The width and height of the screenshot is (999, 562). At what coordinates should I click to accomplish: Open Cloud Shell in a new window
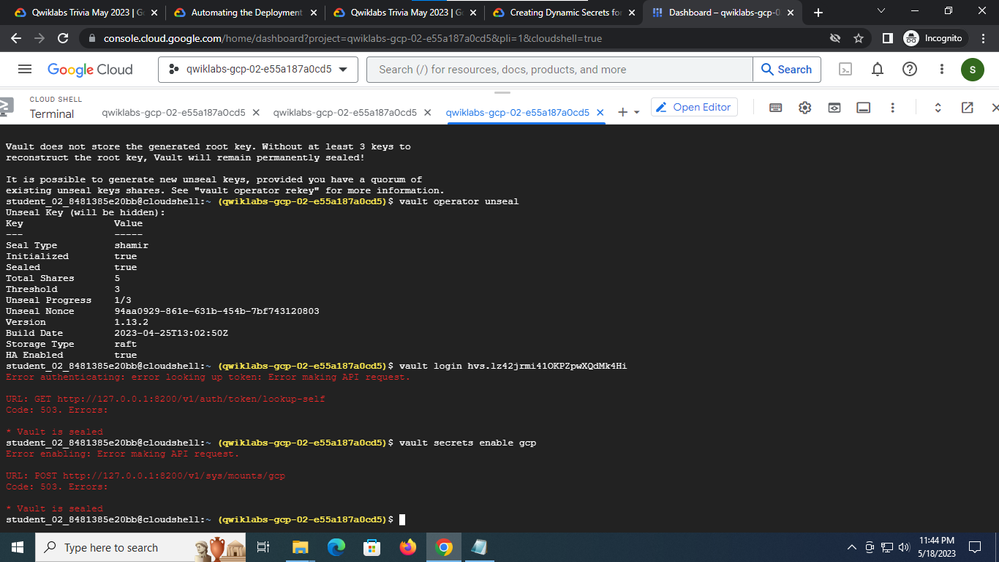(x=967, y=108)
